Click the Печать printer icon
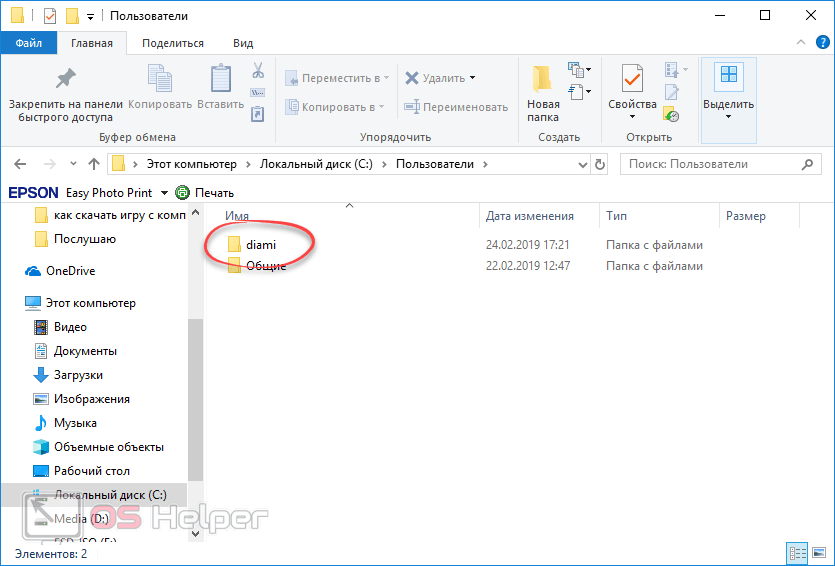Viewport: 835px width, 566px height. pos(183,193)
